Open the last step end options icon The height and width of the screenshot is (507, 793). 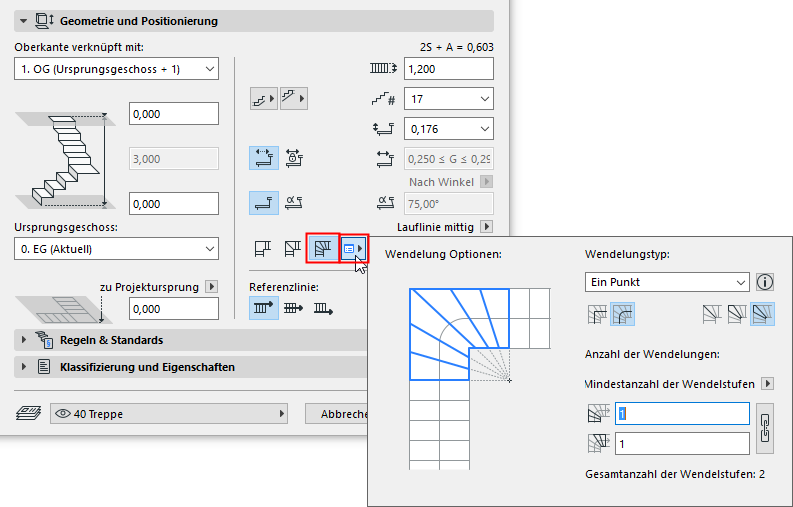[x=294, y=98]
